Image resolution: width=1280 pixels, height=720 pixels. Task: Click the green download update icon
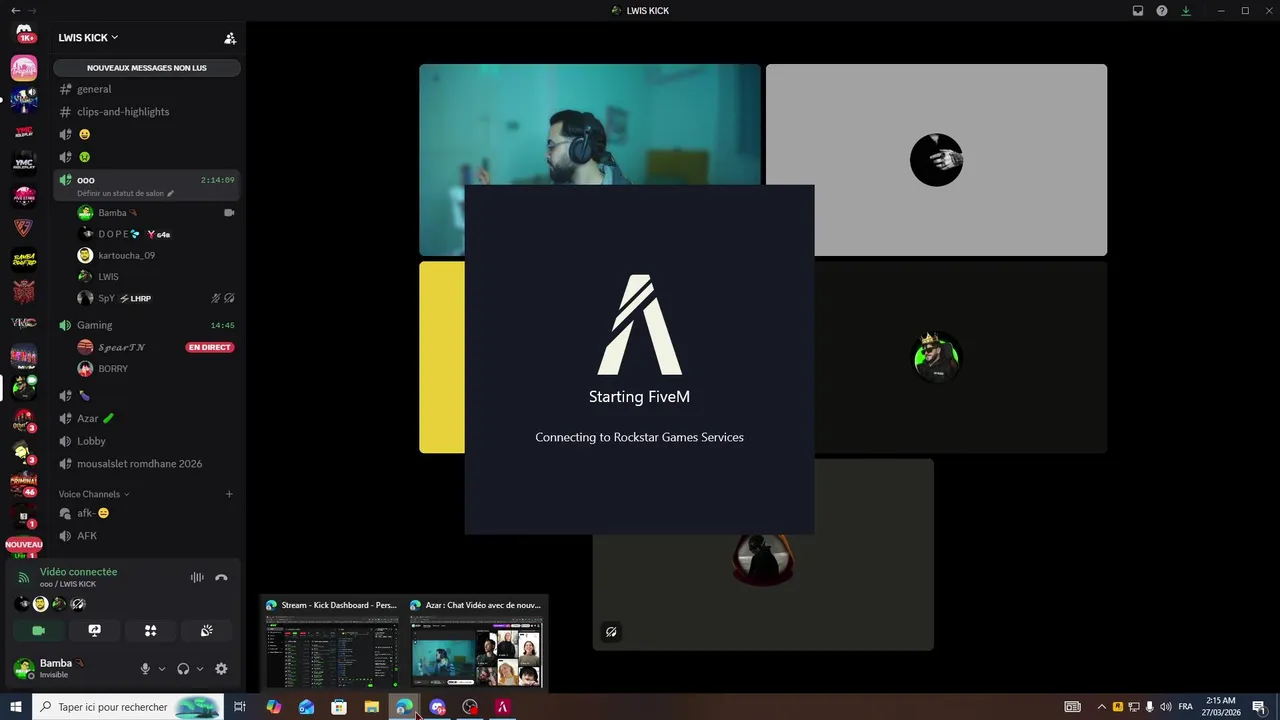1186,11
